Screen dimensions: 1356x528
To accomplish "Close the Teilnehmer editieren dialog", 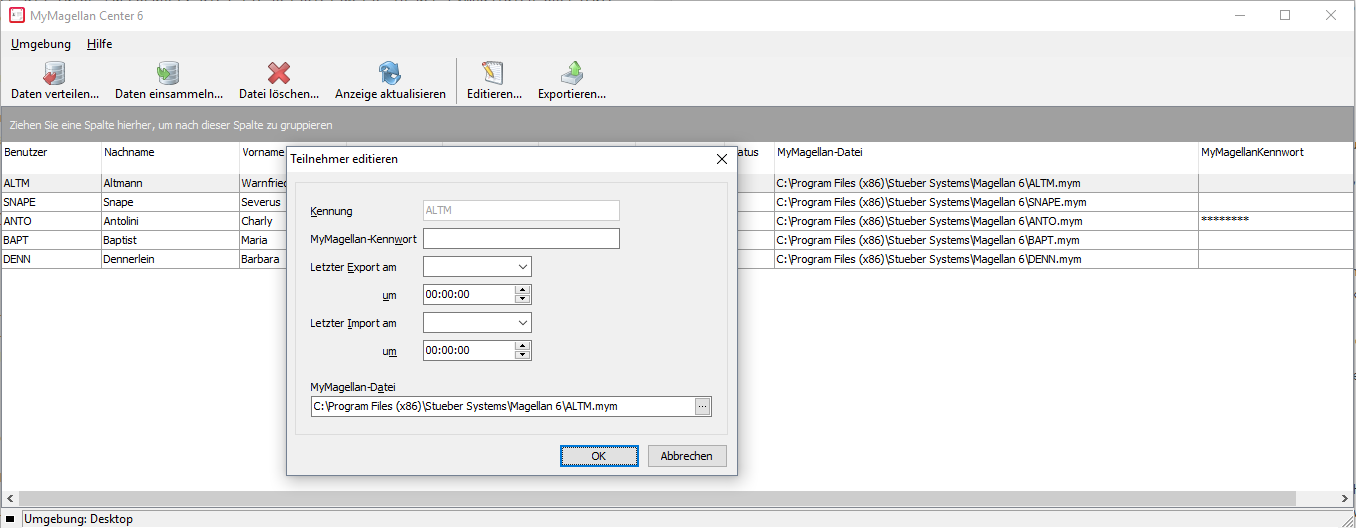I will [x=722, y=159].
